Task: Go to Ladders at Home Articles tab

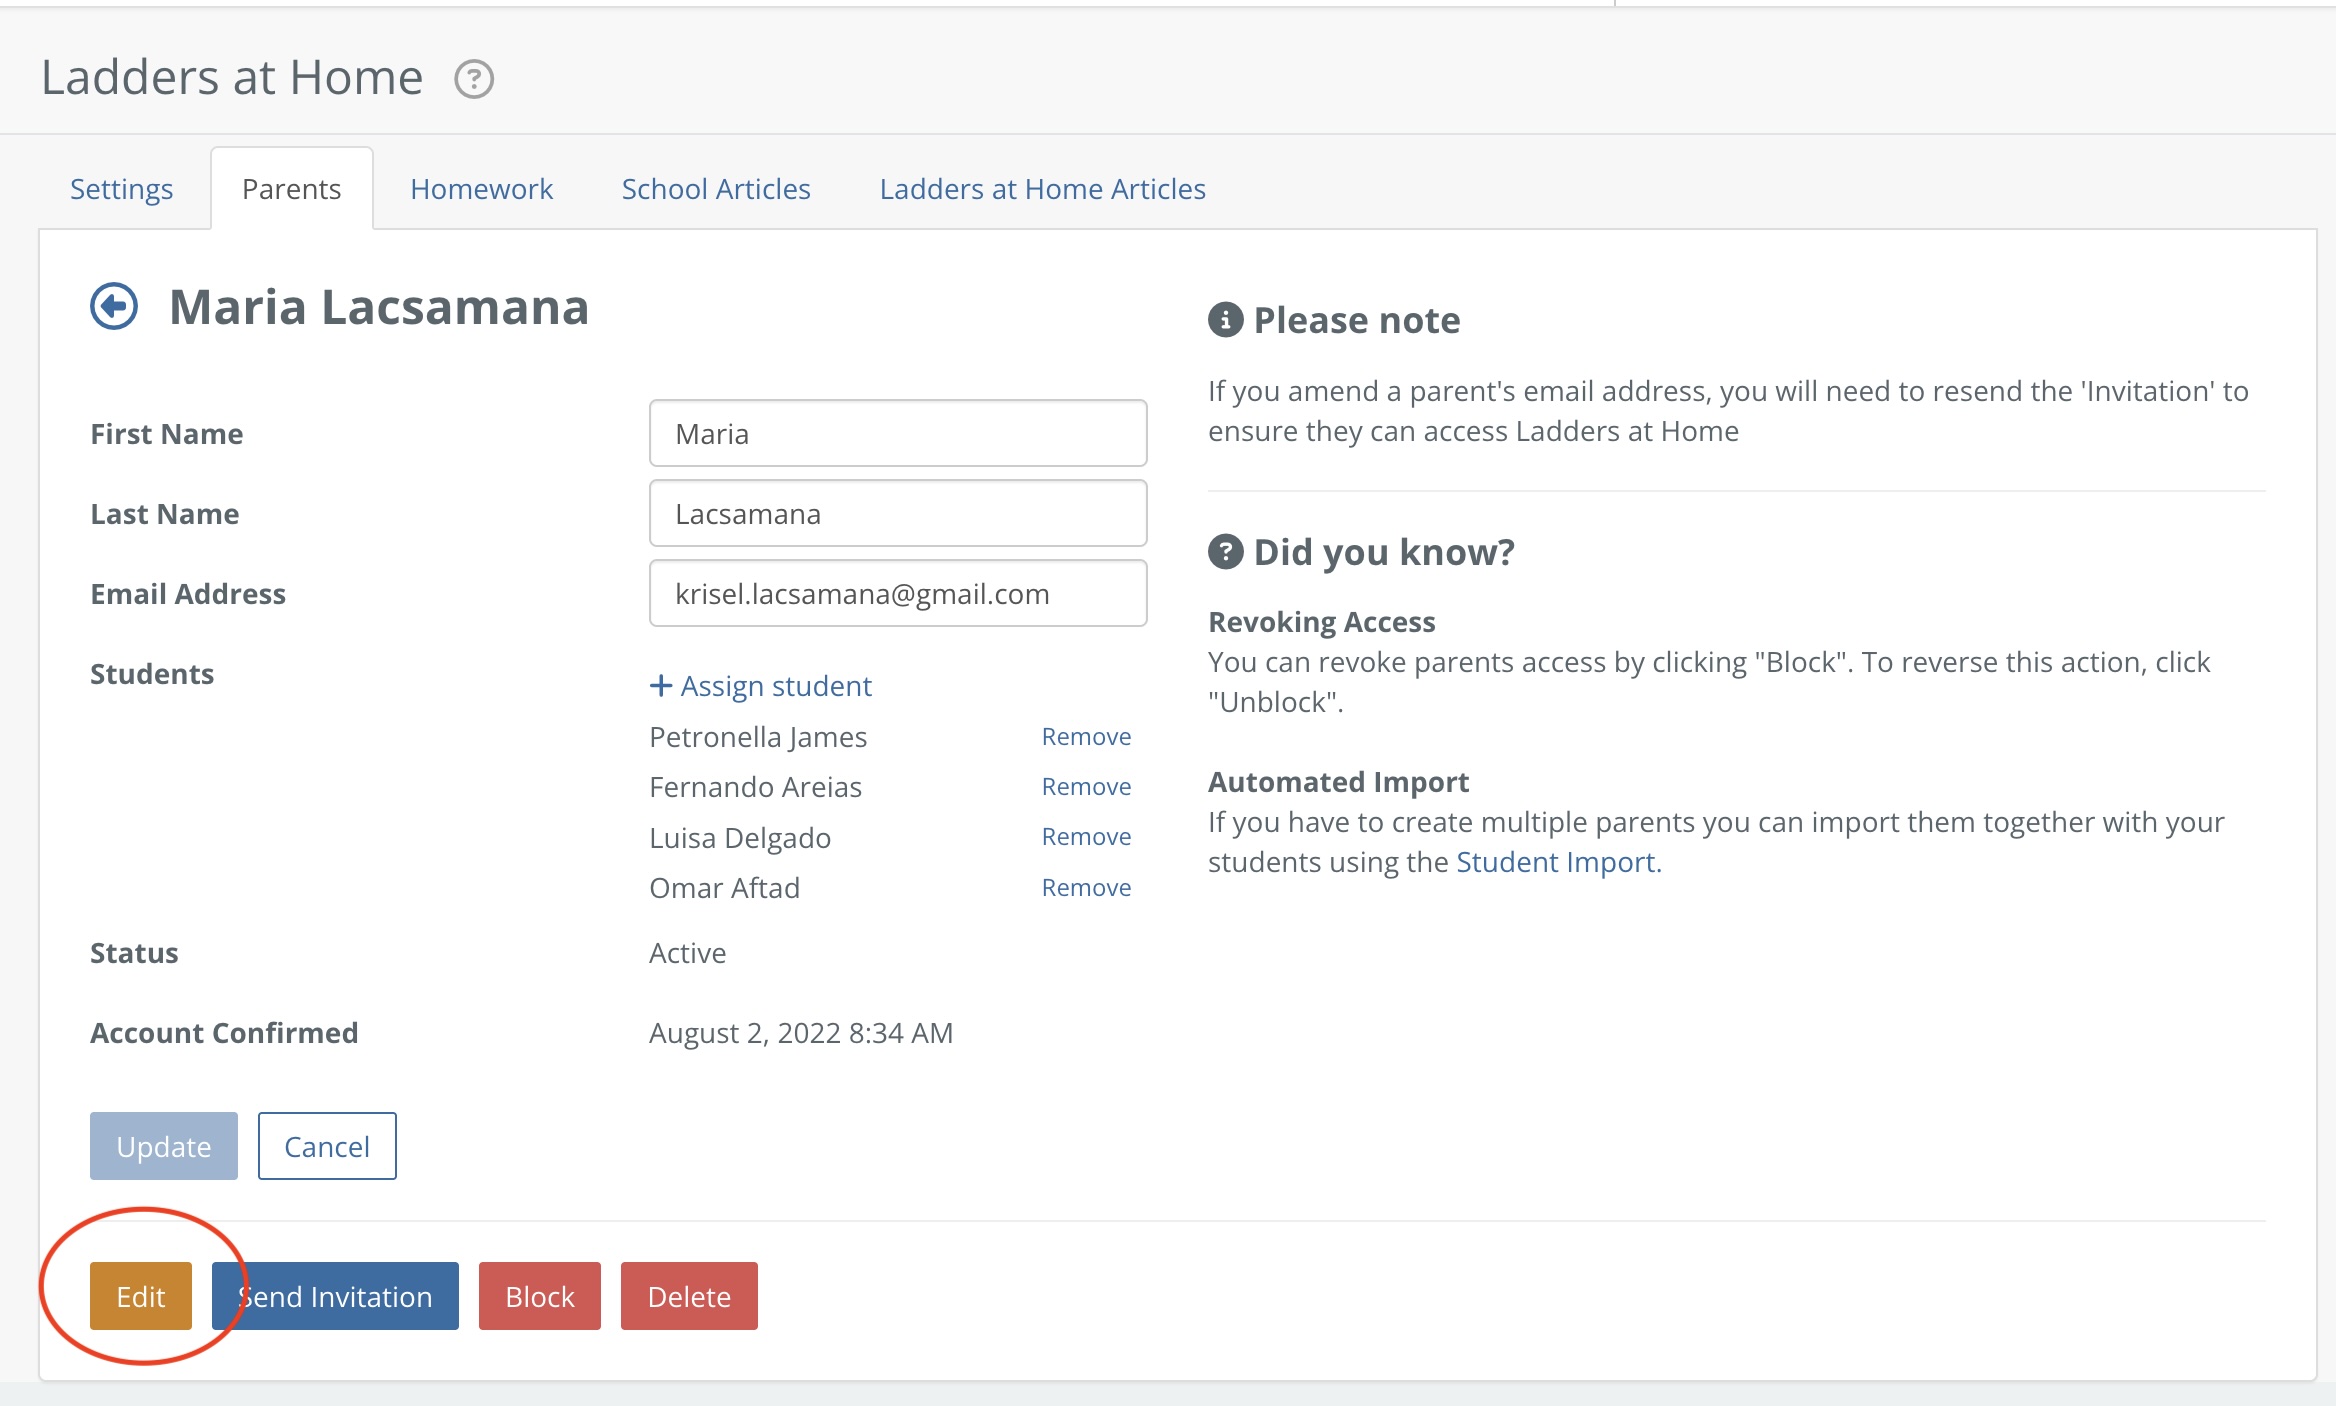Action: [x=1042, y=189]
